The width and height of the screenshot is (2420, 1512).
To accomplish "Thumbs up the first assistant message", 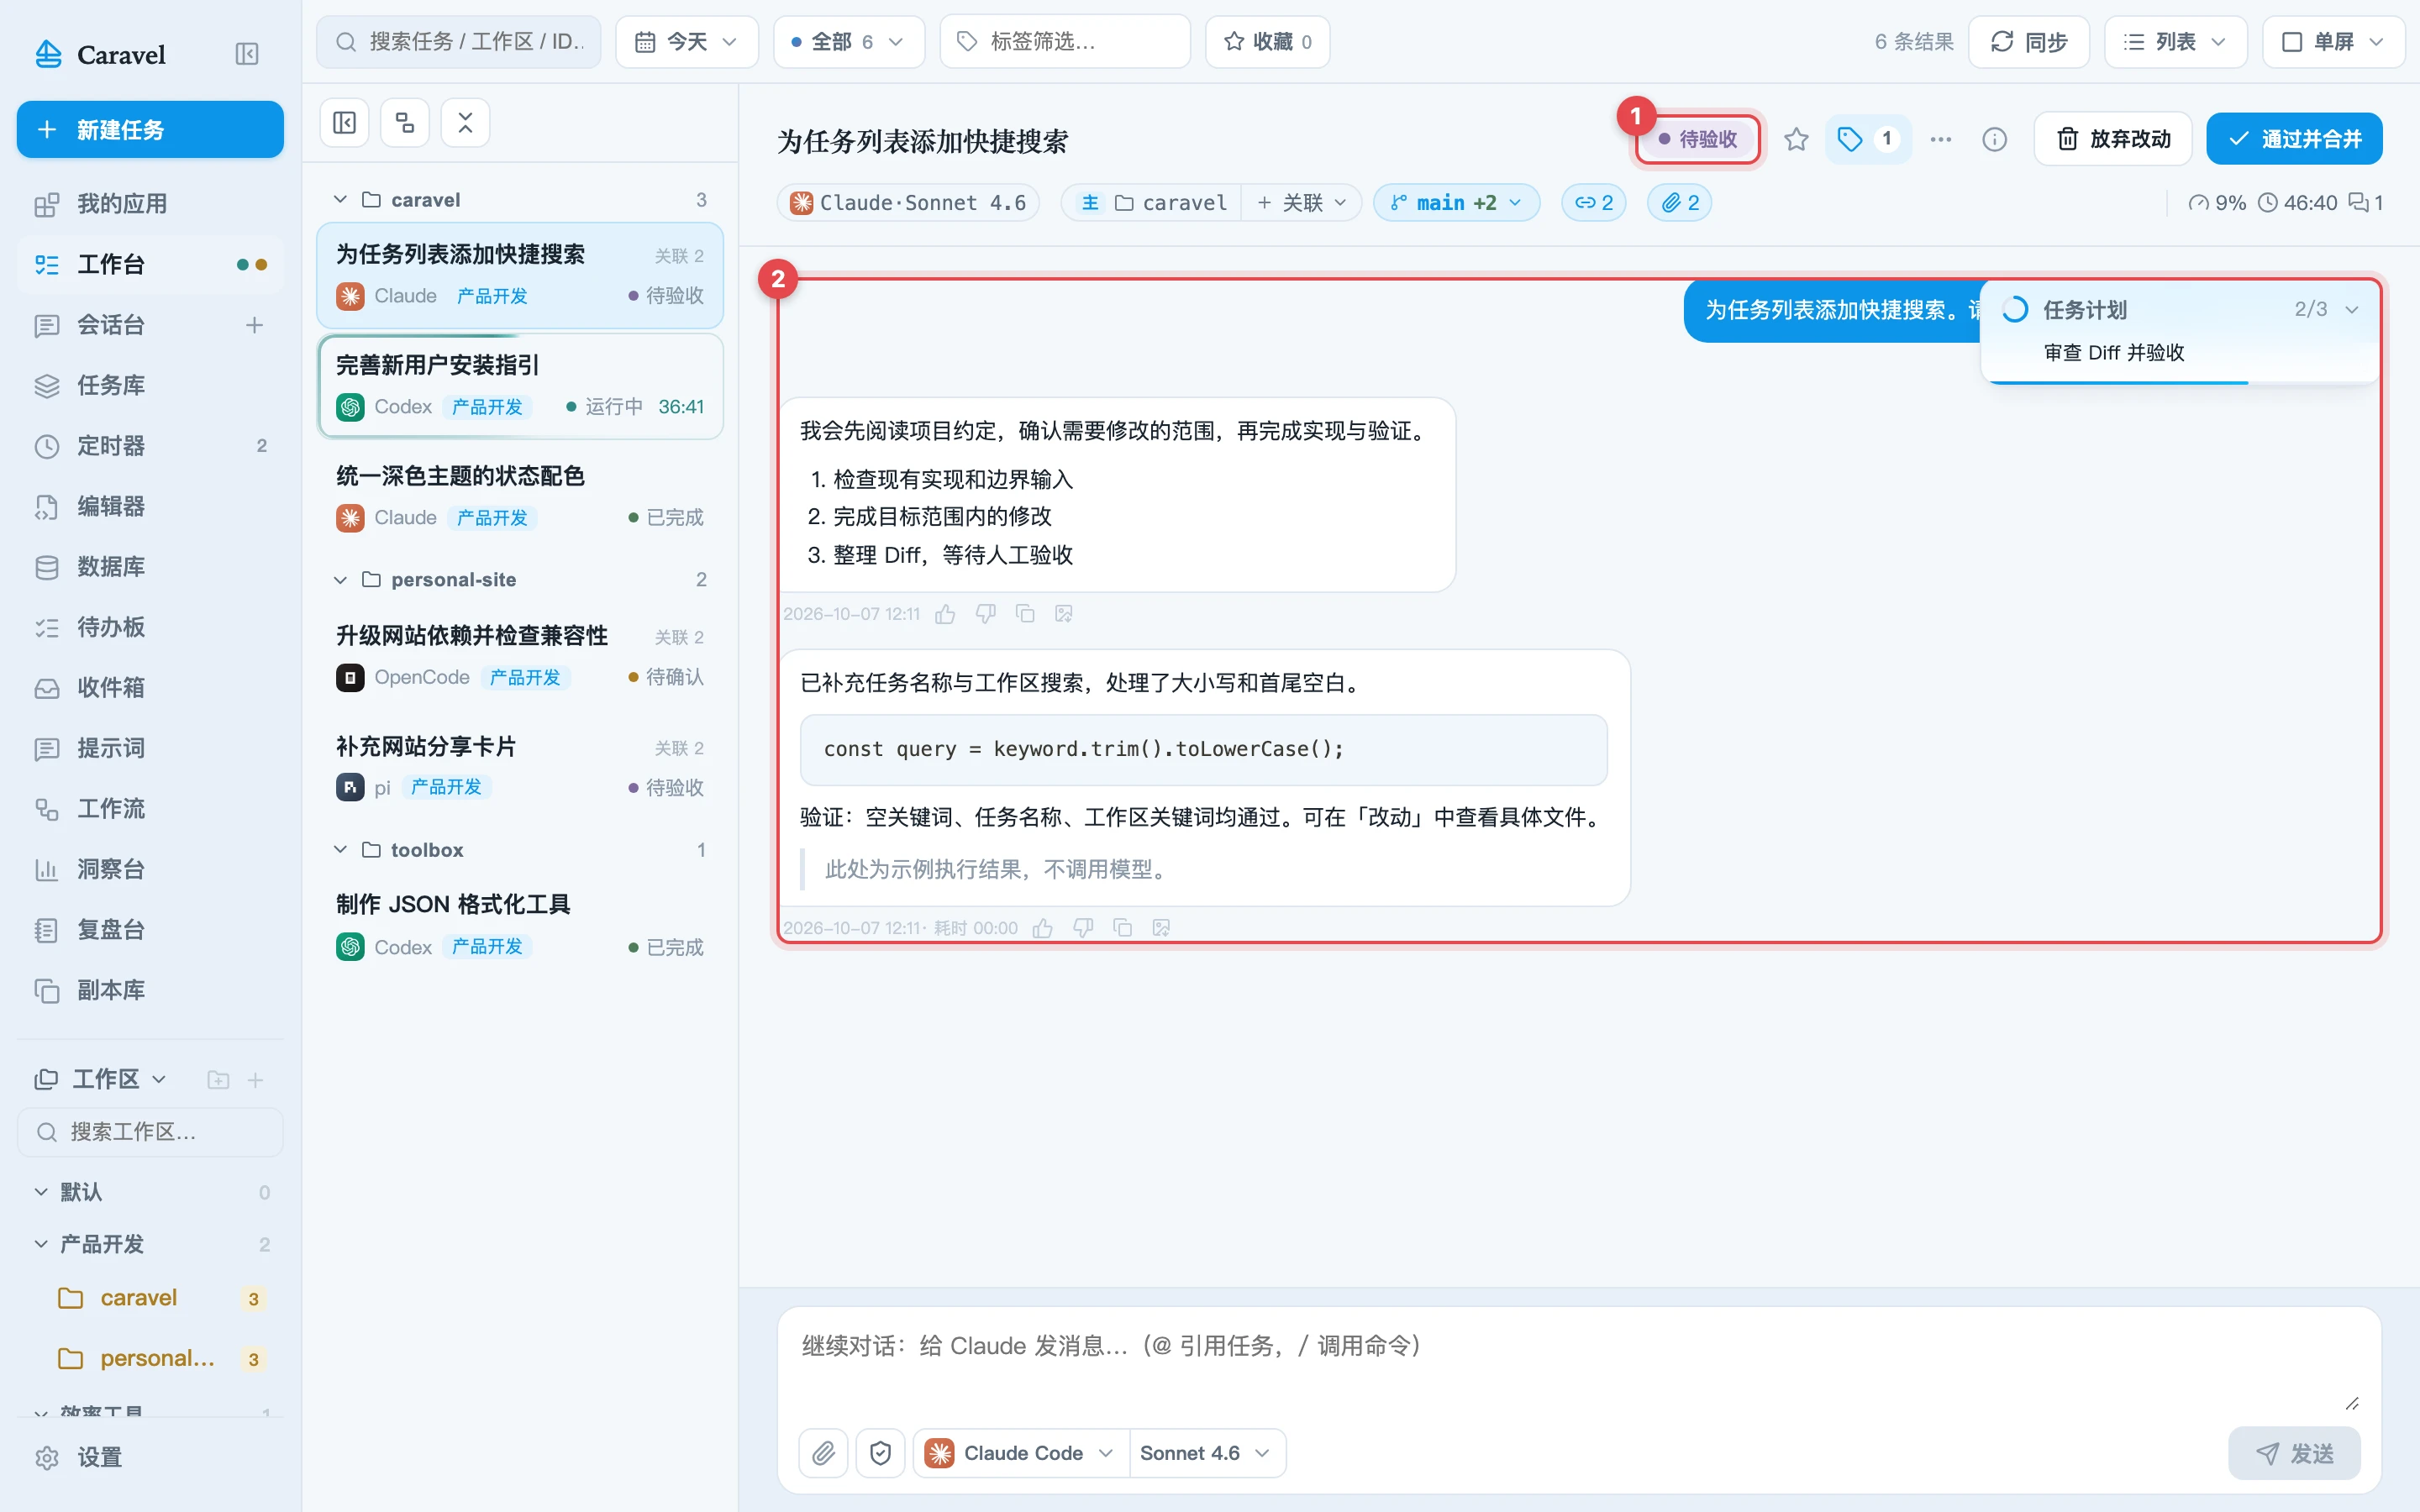I will [945, 614].
